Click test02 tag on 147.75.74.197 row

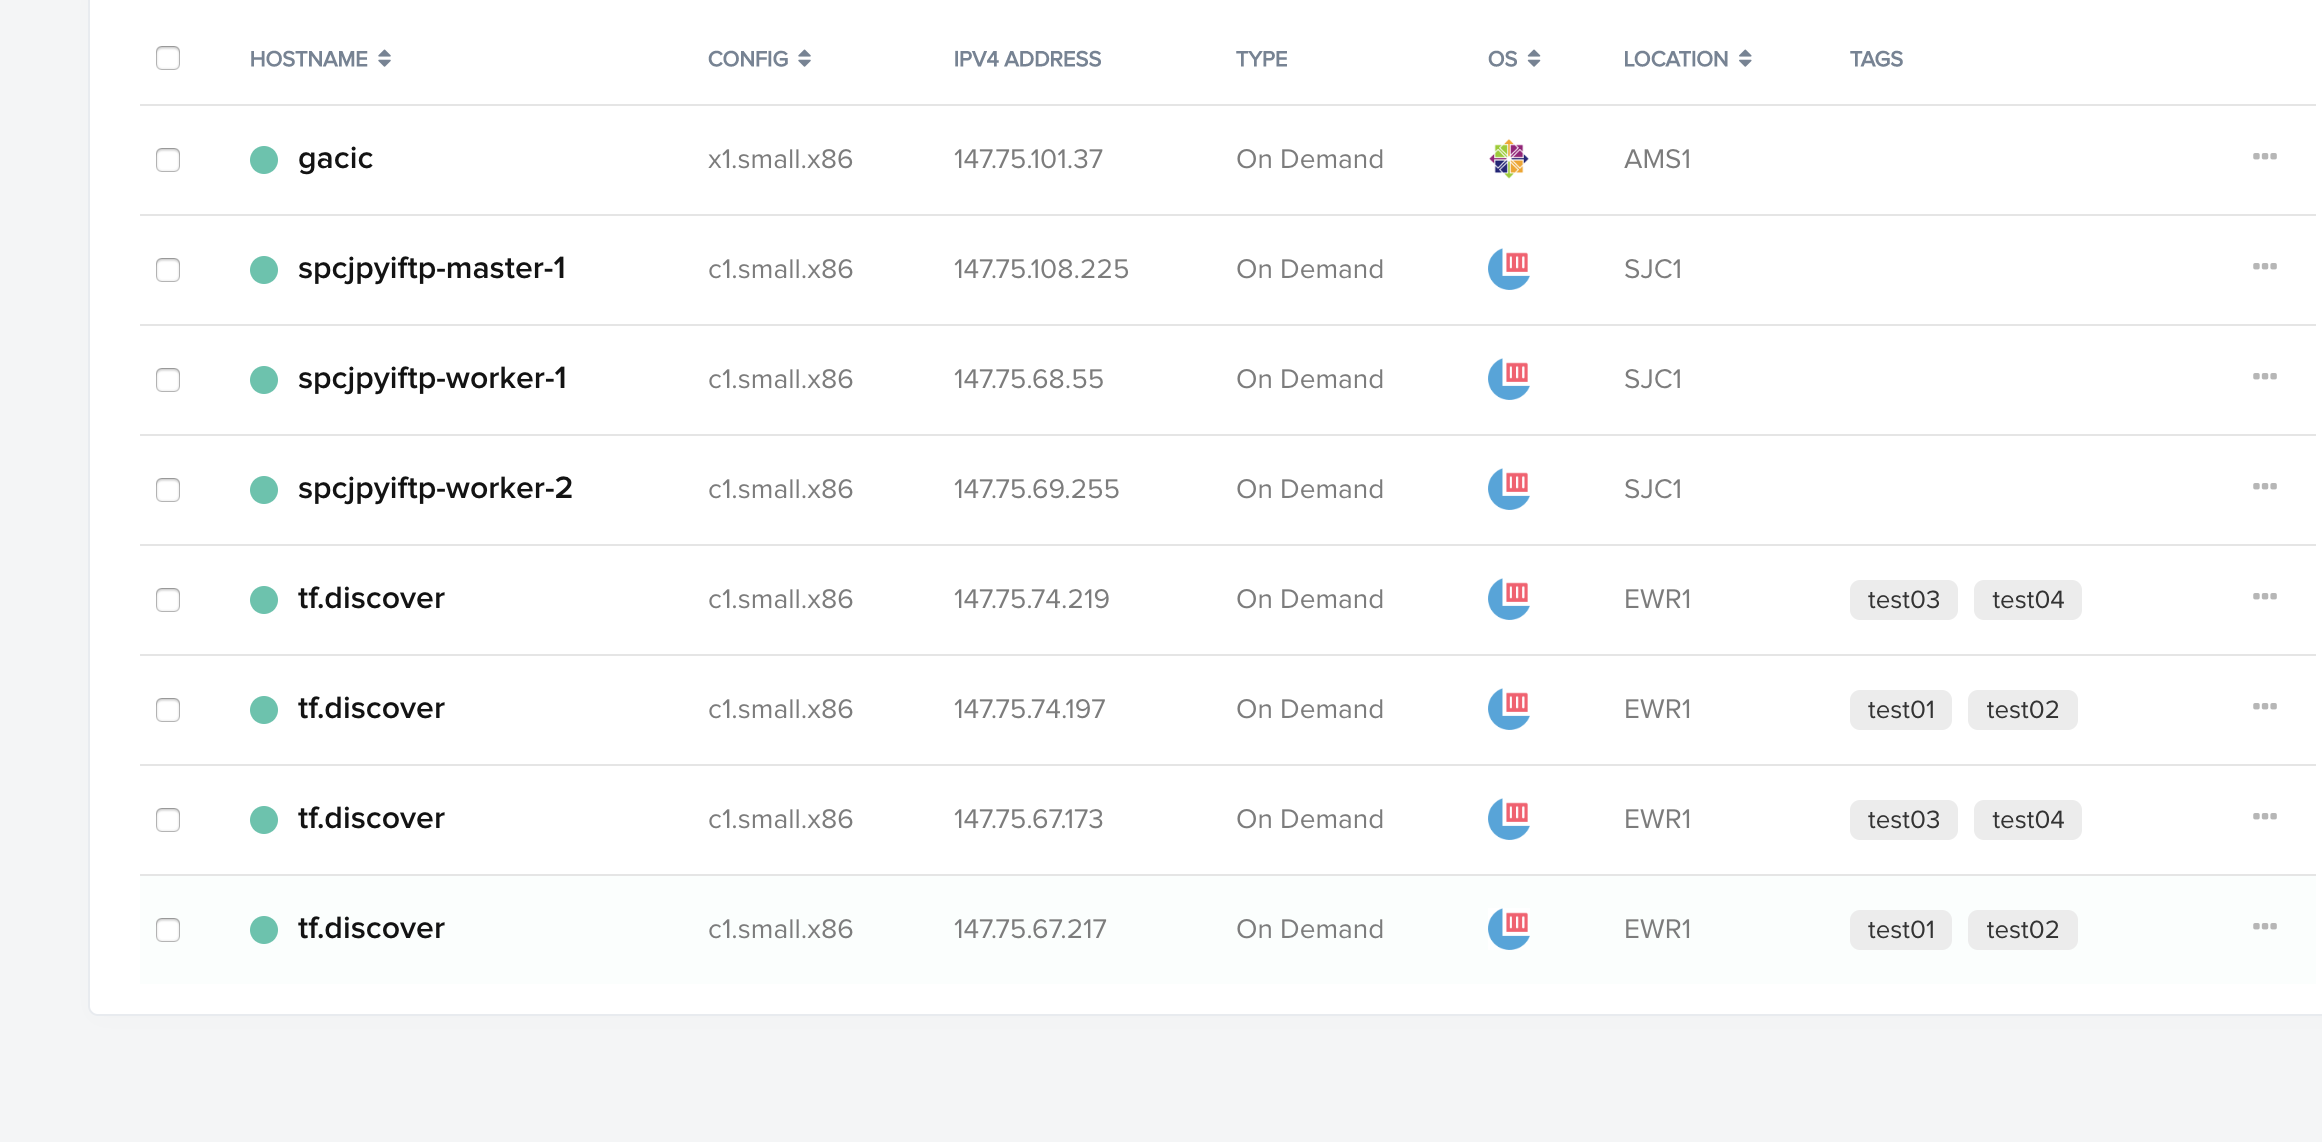2022,710
